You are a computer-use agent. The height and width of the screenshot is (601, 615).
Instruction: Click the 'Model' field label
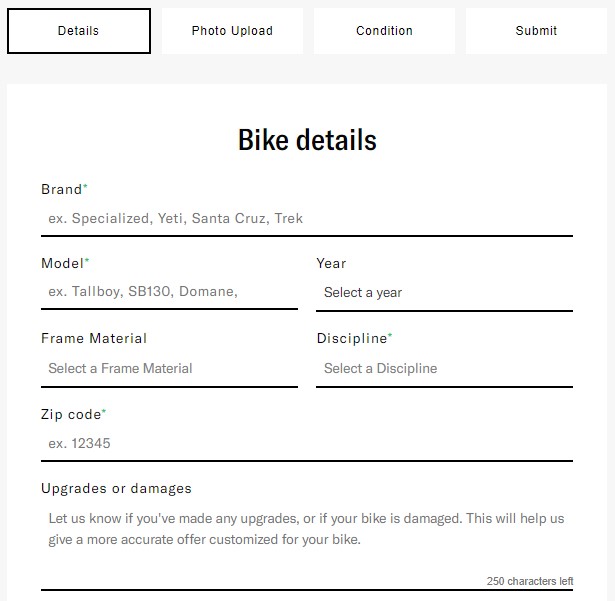point(63,263)
